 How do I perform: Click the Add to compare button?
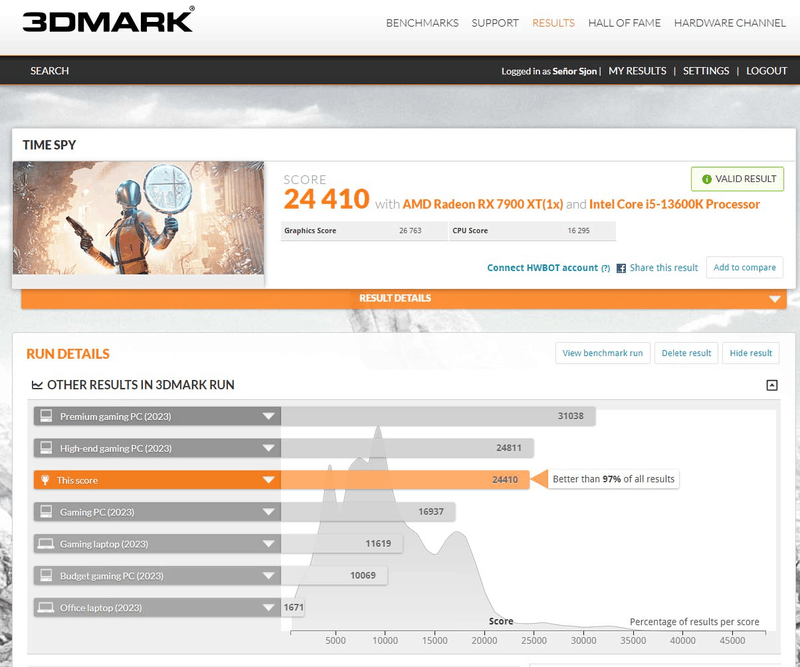click(744, 267)
